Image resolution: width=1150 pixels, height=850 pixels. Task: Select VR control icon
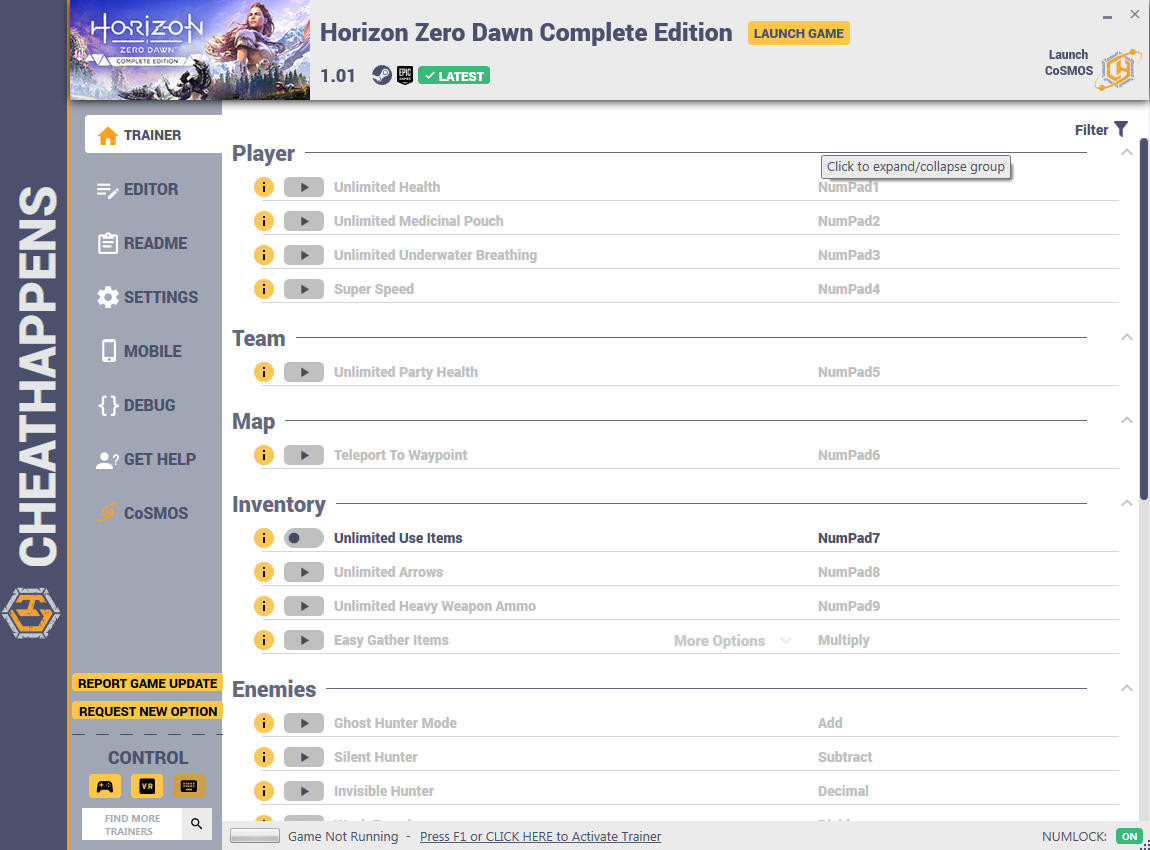pyautogui.click(x=147, y=786)
